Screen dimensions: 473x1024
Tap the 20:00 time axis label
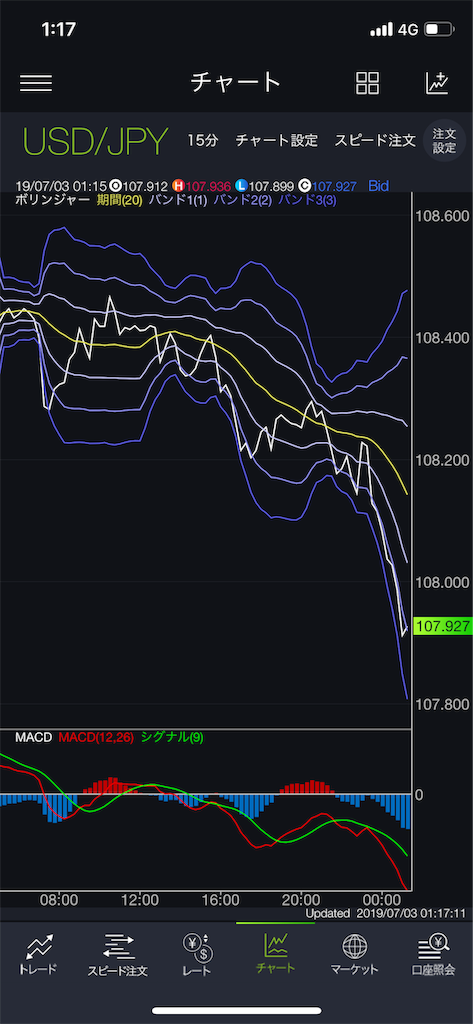click(302, 899)
